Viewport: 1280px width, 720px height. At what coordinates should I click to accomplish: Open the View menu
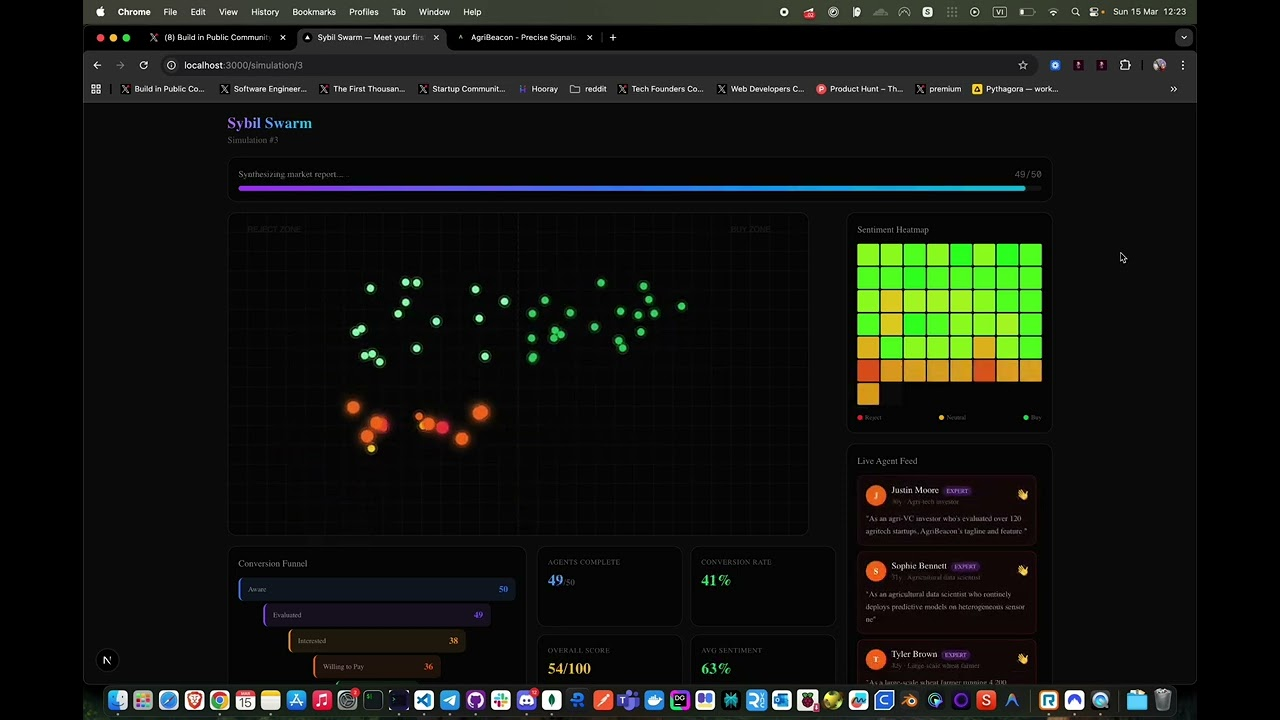tap(228, 12)
